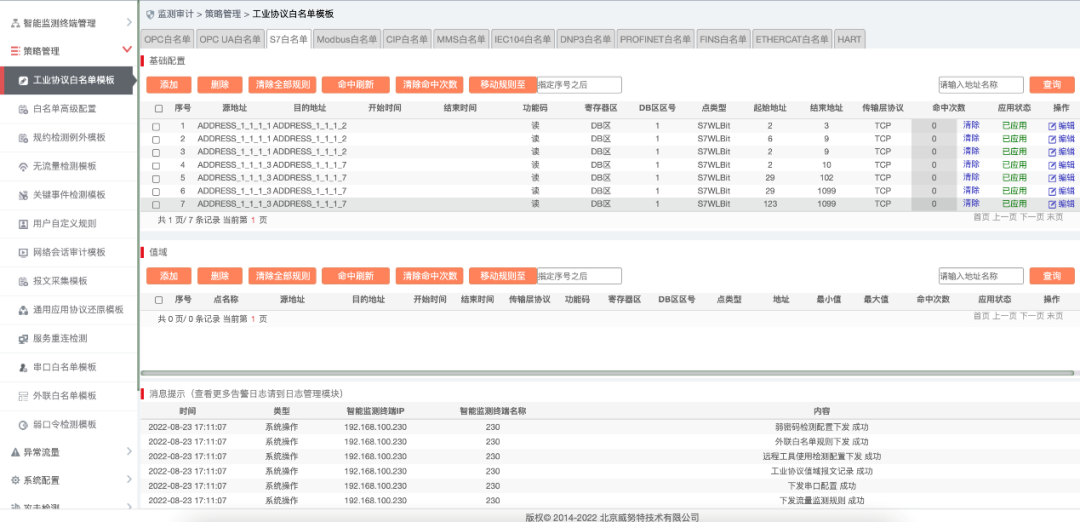Click 监测审计 in the breadcrumb

click(x=175, y=13)
